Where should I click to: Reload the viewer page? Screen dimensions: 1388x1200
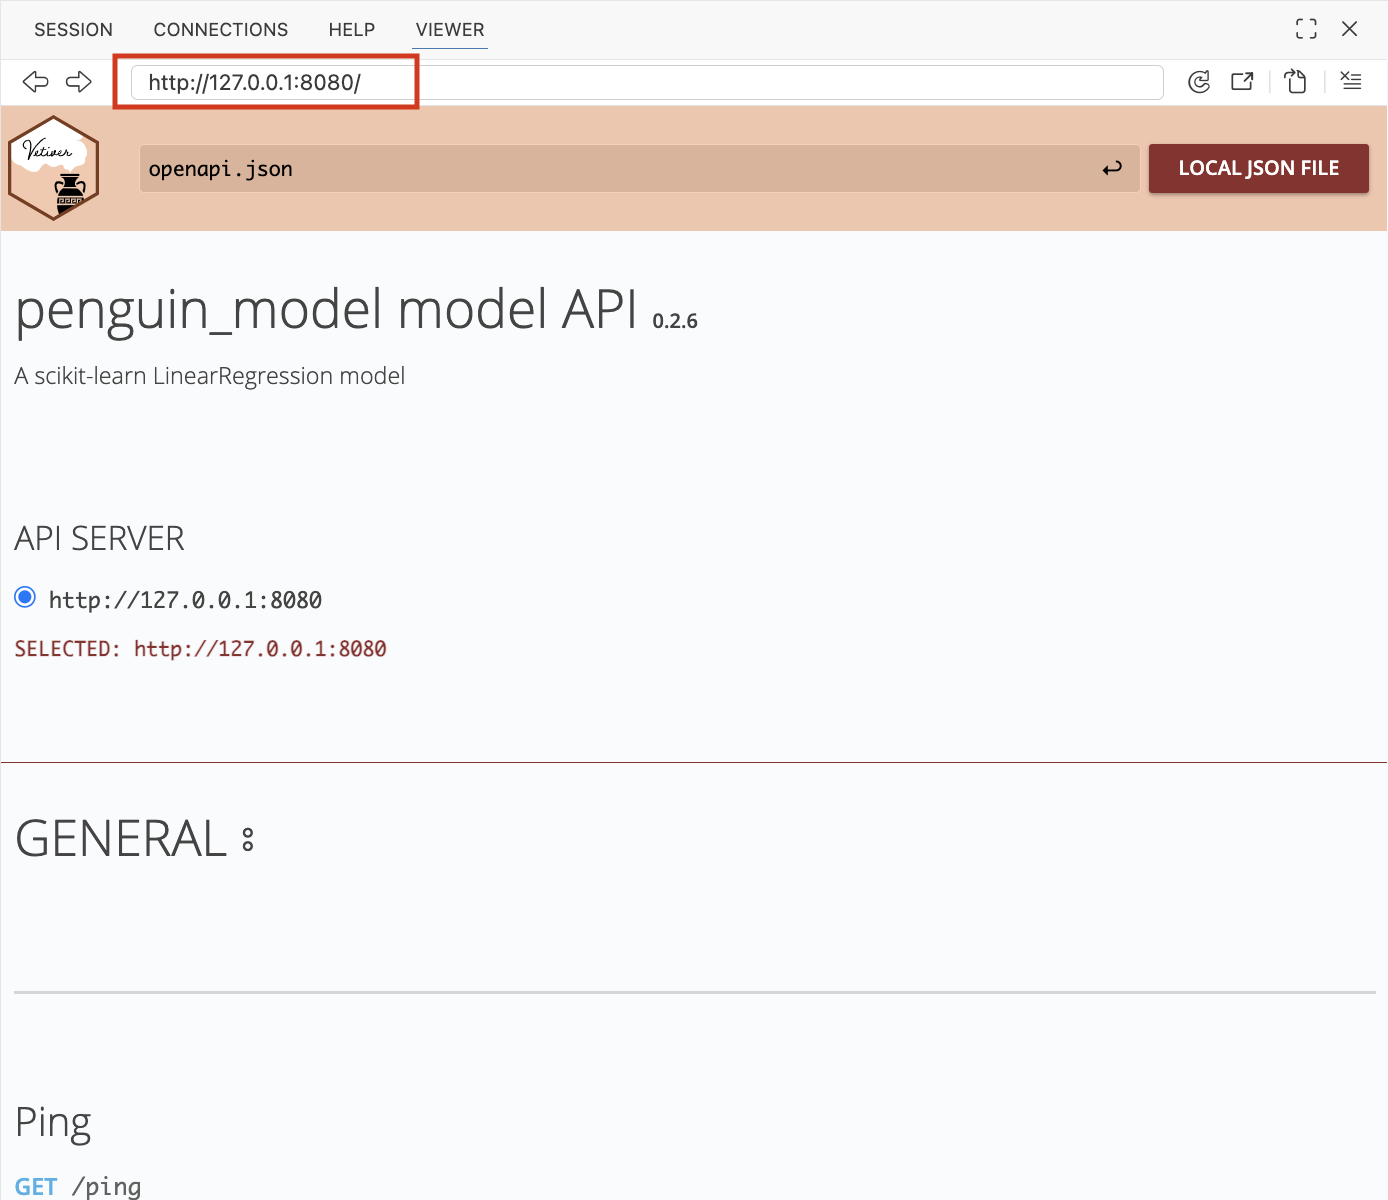(1199, 82)
